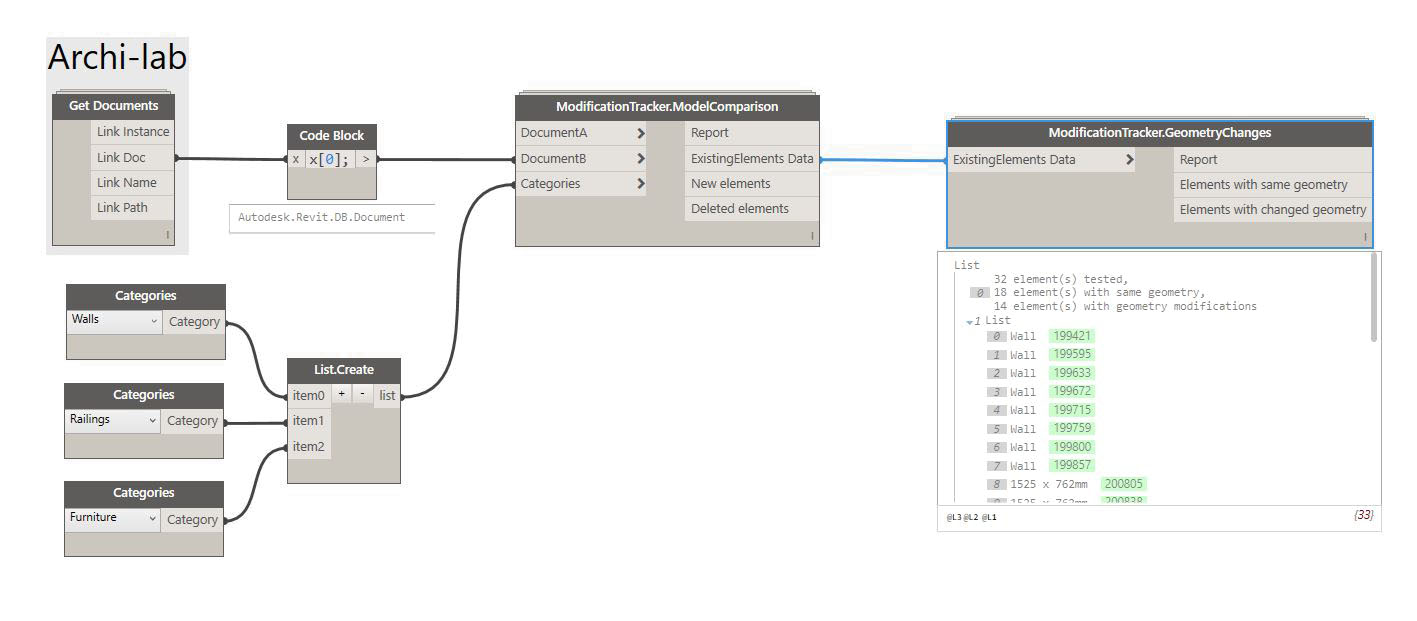Viewport: 1417px width, 621px height.
Task: Click element ID 200805 in preview
Action: (x=1123, y=484)
